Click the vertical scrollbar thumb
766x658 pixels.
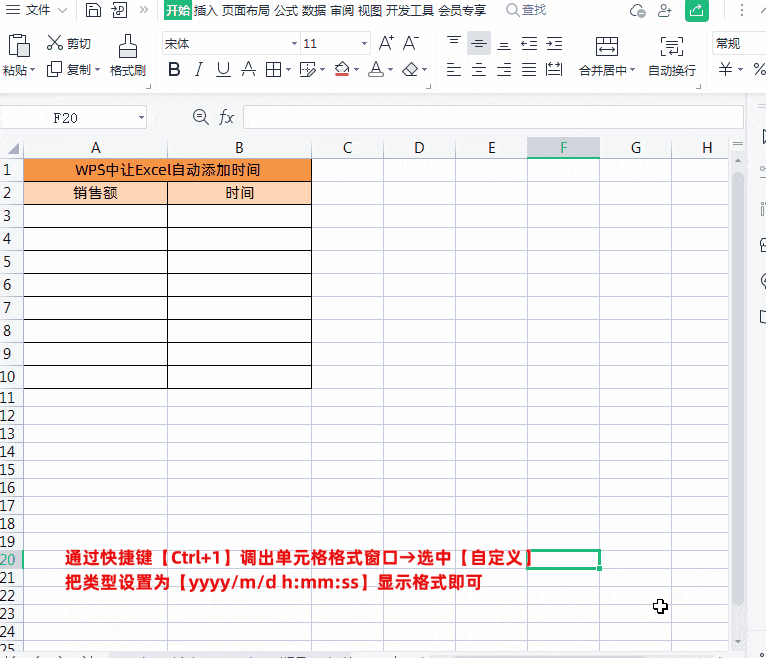pos(738,388)
